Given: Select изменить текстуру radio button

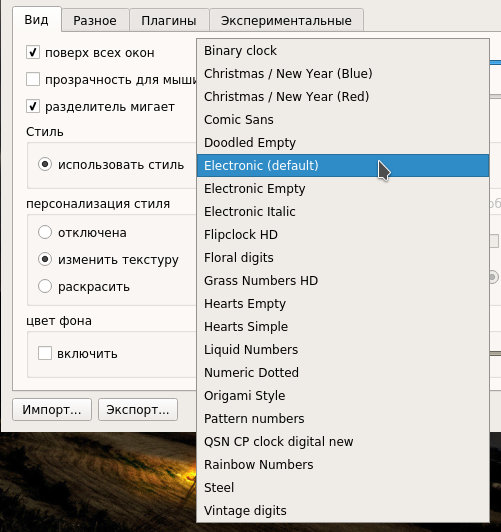Looking at the screenshot, I should (x=45, y=259).
